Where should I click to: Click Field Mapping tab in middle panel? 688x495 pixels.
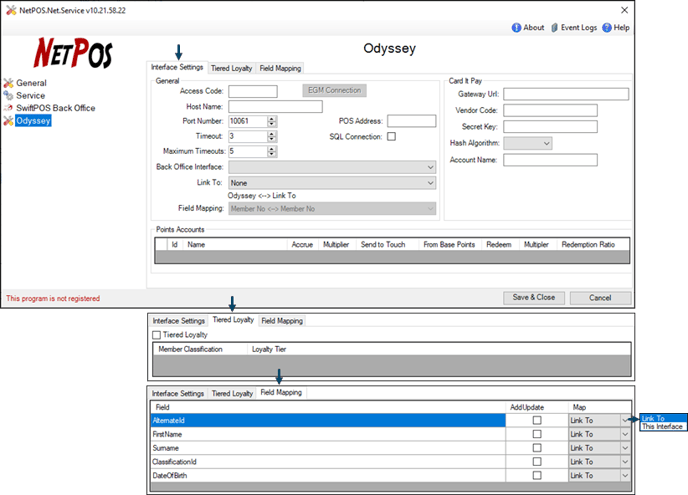coord(282,321)
